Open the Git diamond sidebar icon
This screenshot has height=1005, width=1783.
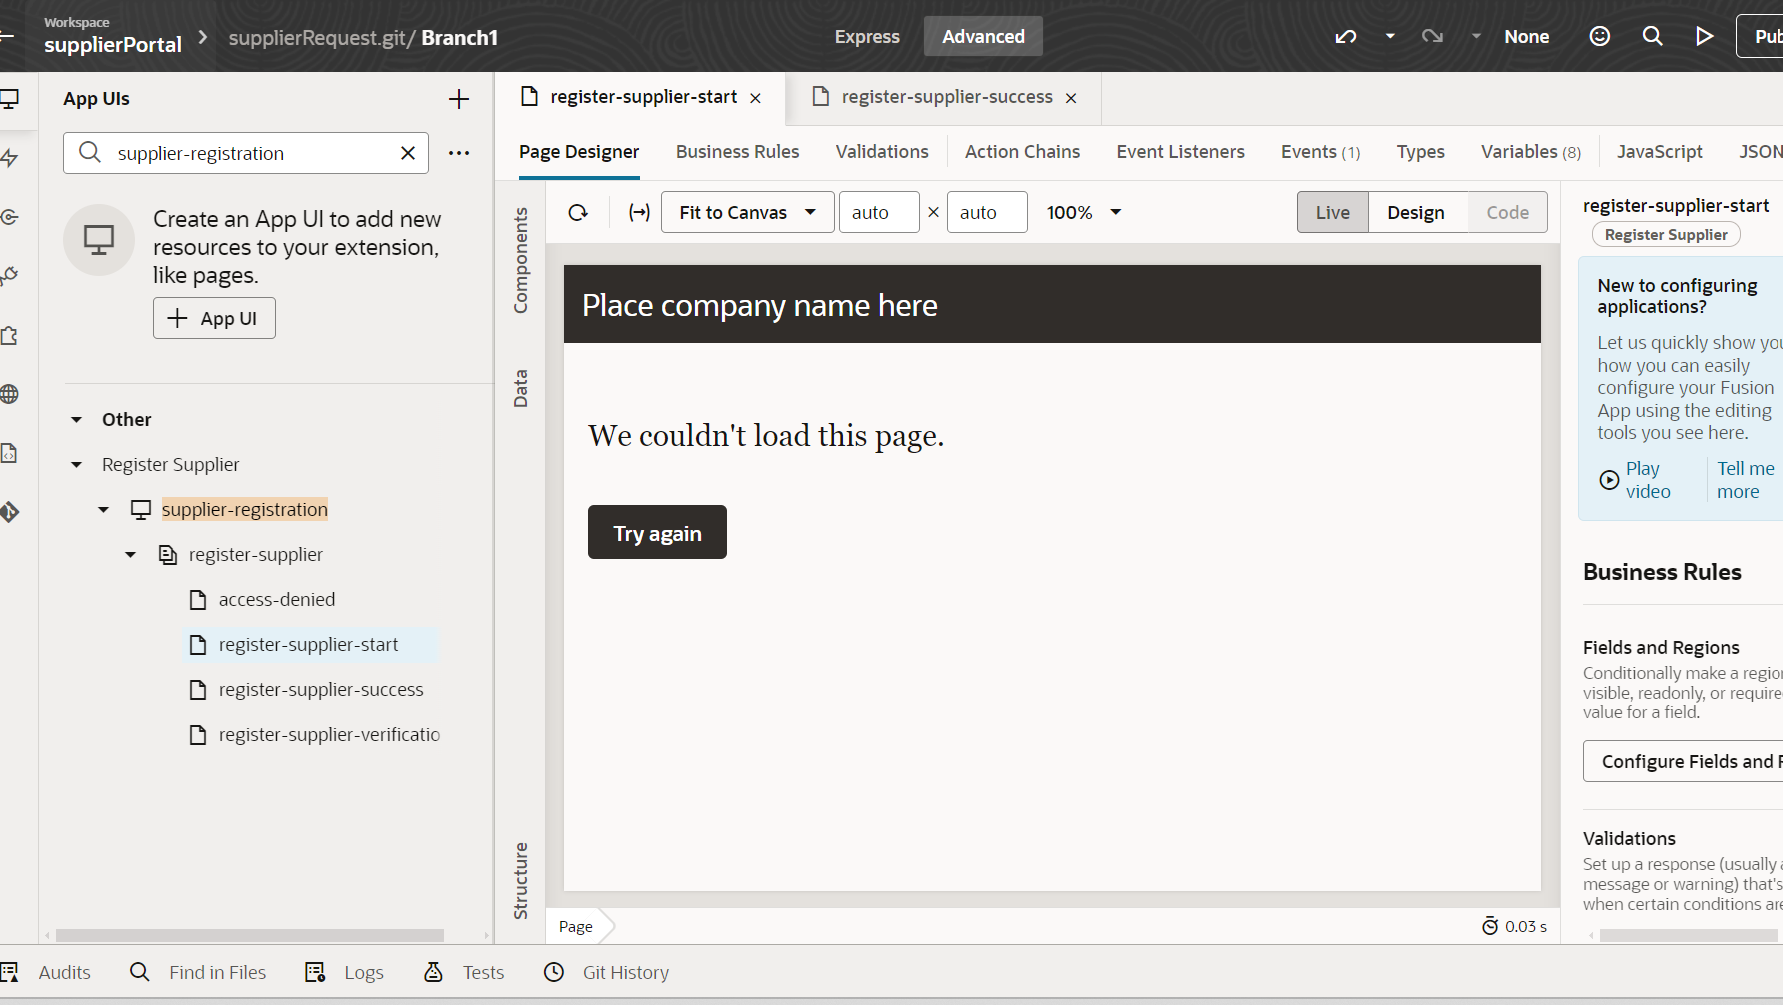(10, 512)
